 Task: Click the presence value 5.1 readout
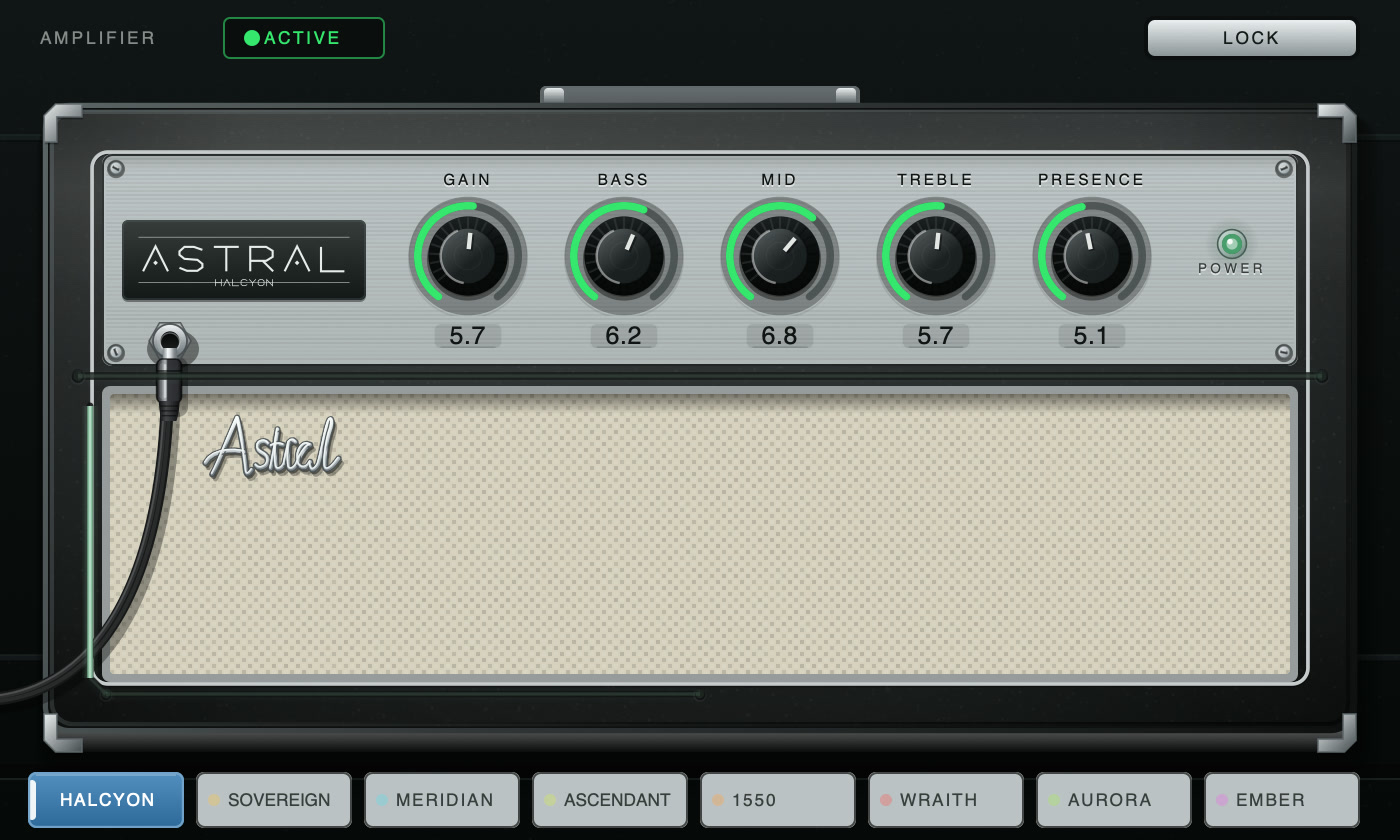click(1092, 336)
